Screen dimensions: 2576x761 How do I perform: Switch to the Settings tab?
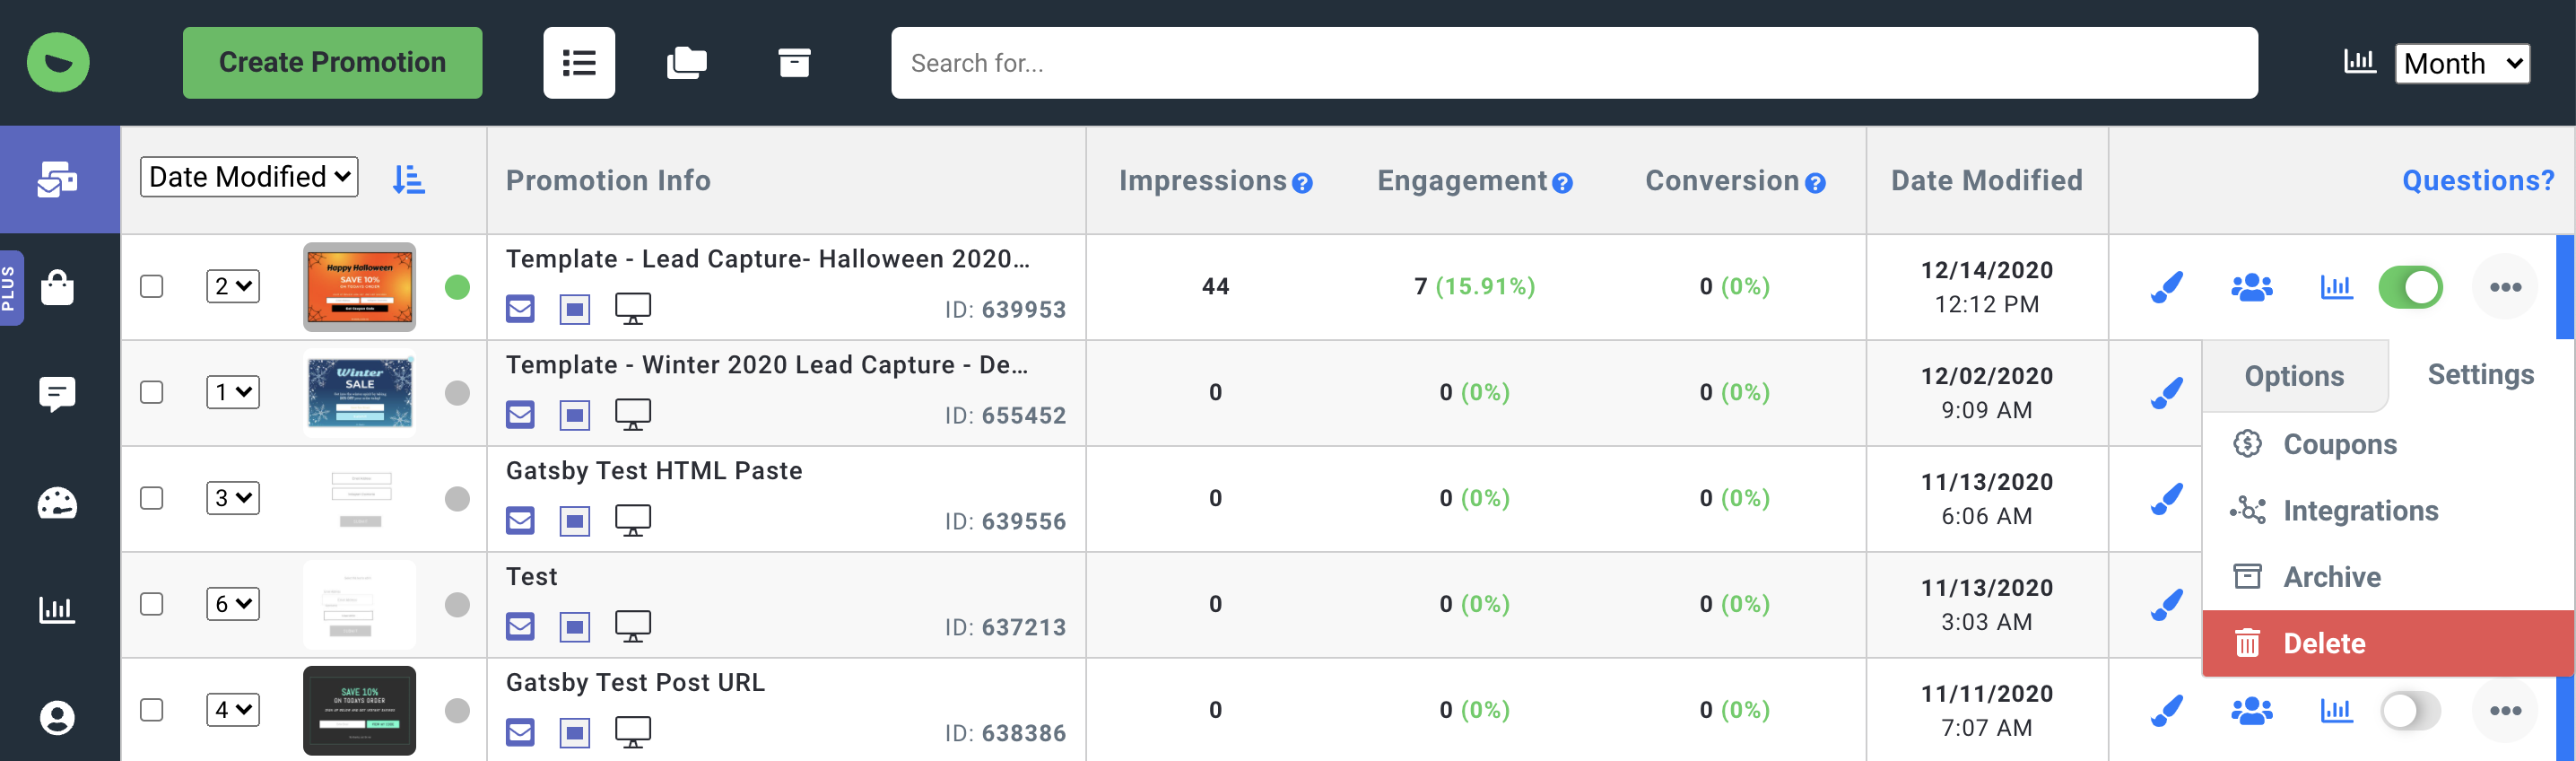[x=2480, y=375]
